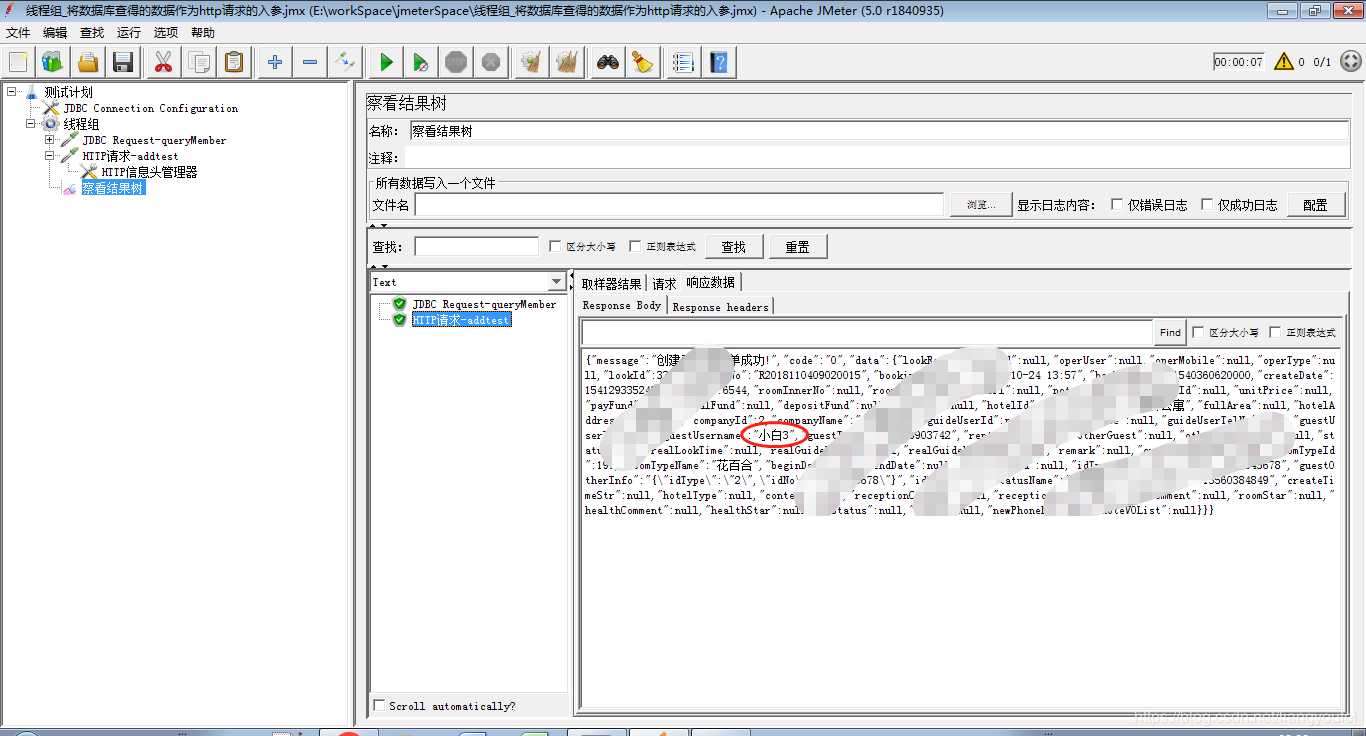The image size is (1366, 736).
Task: Open the 运行 menu
Action: [x=129, y=33]
